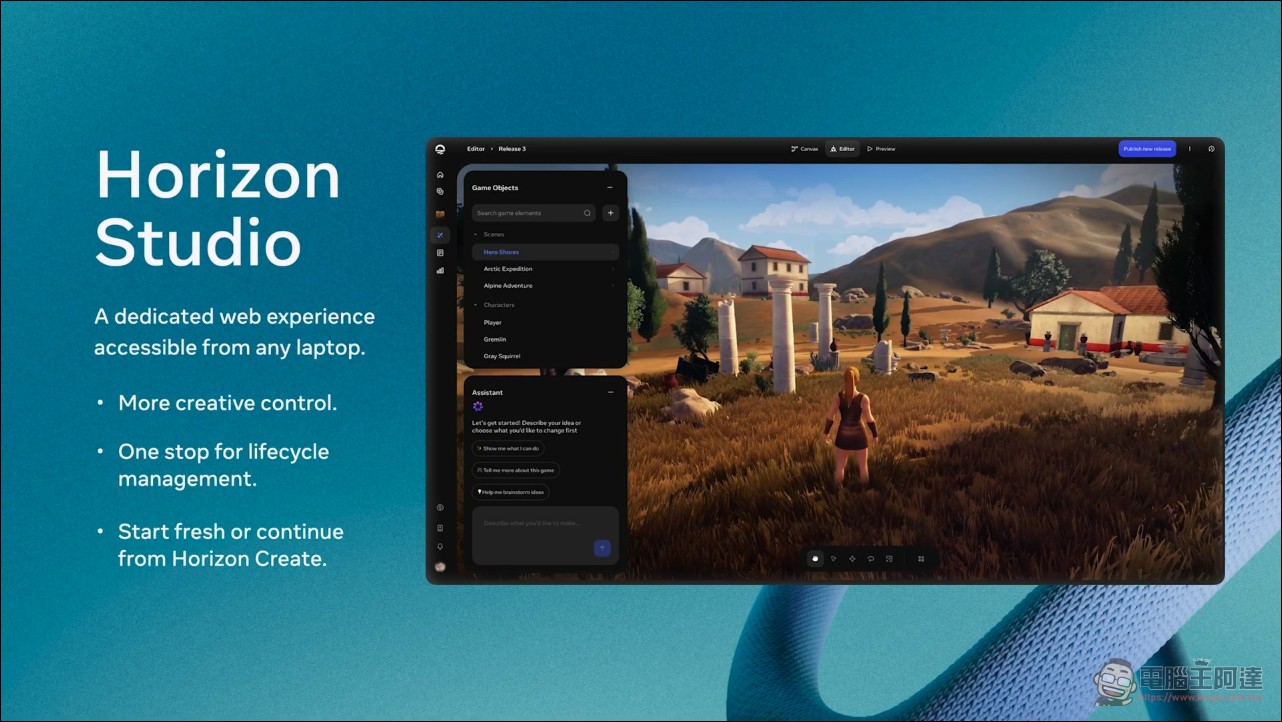Focus the 'Describe what you'd like to make' box
This screenshot has height=722, width=1282.
(545, 535)
